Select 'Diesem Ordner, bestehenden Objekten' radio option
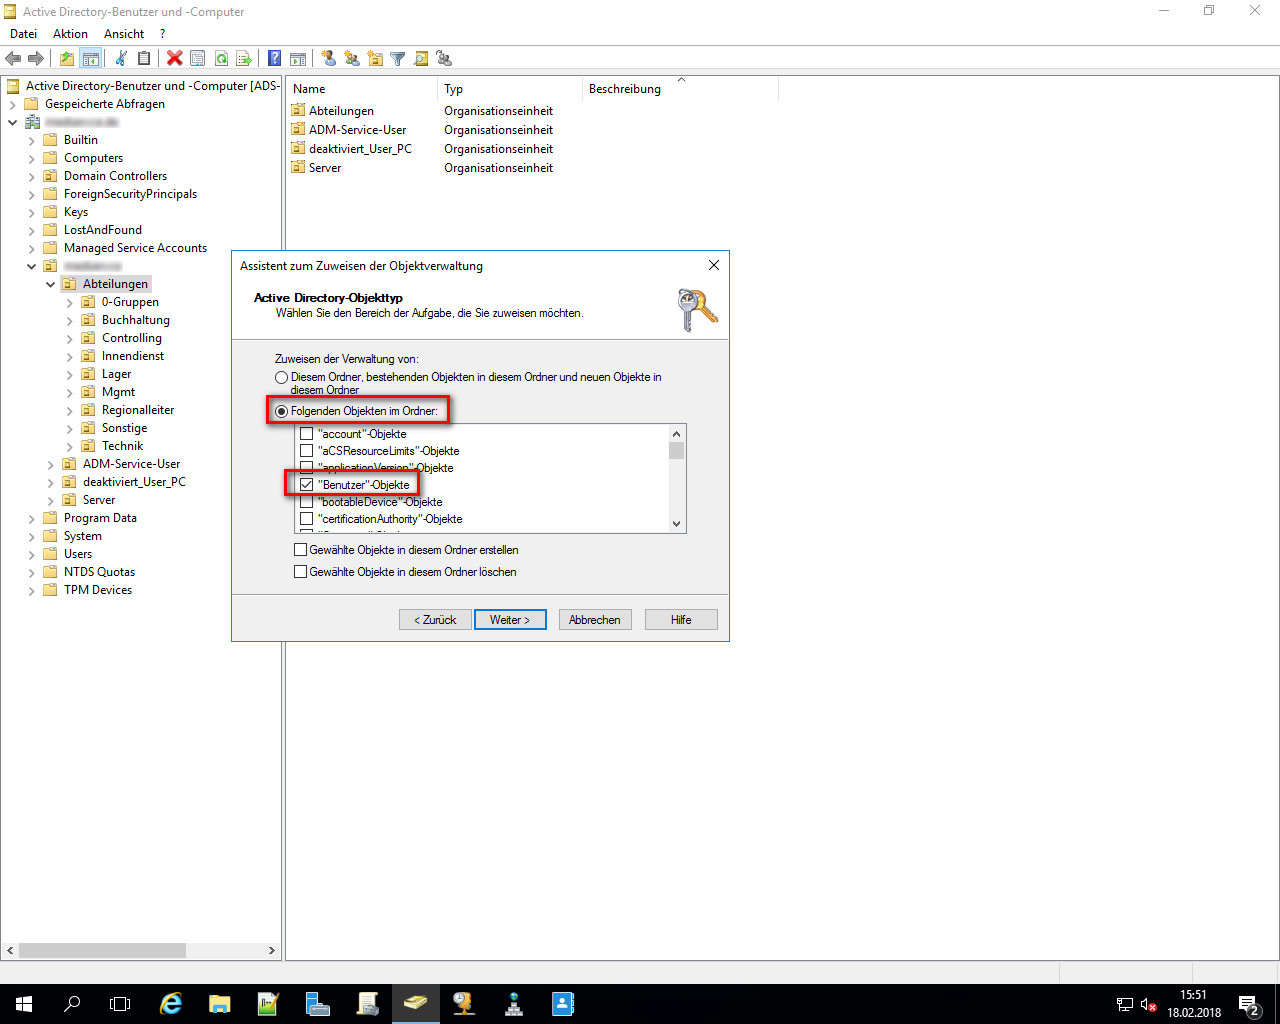This screenshot has width=1280, height=1024. [x=282, y=378]
